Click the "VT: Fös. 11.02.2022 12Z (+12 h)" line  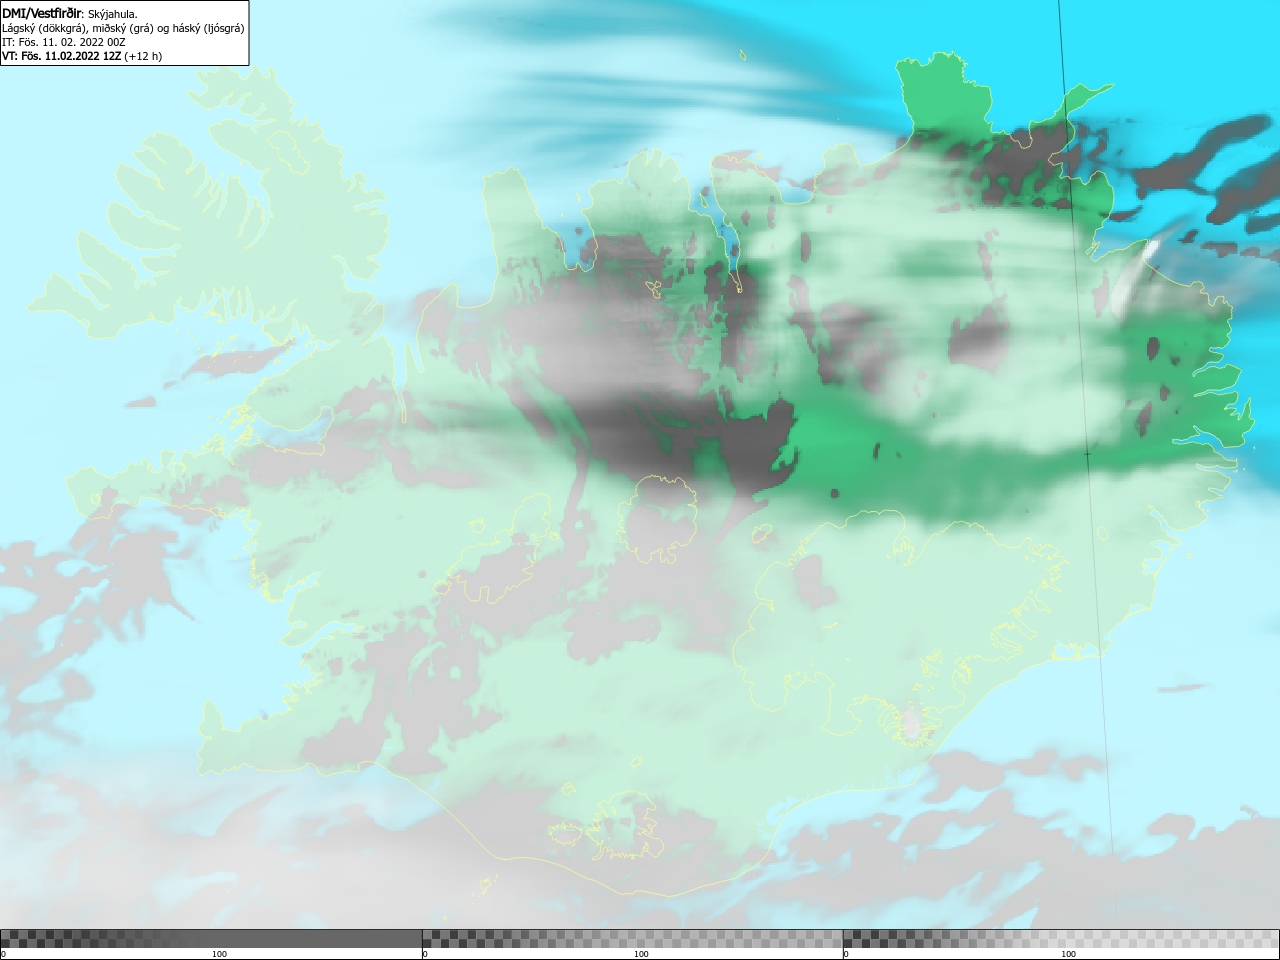click(x=82, y=56)
